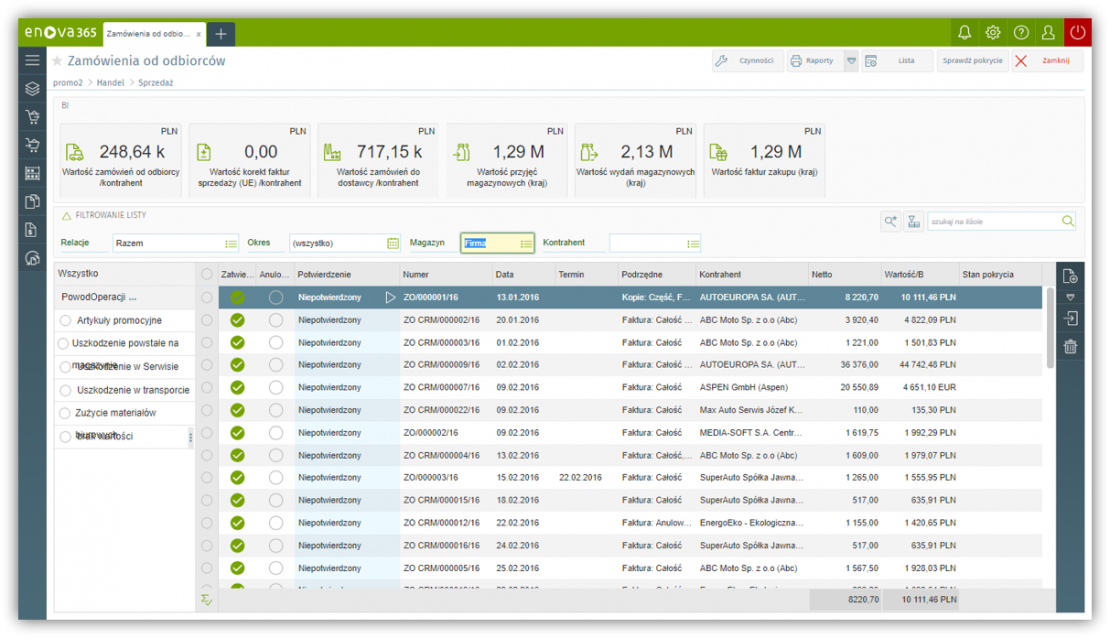Open settings via the gear icon
Image resolution: width=1110 pixels, height=638 pixels.
coord(992,32)
